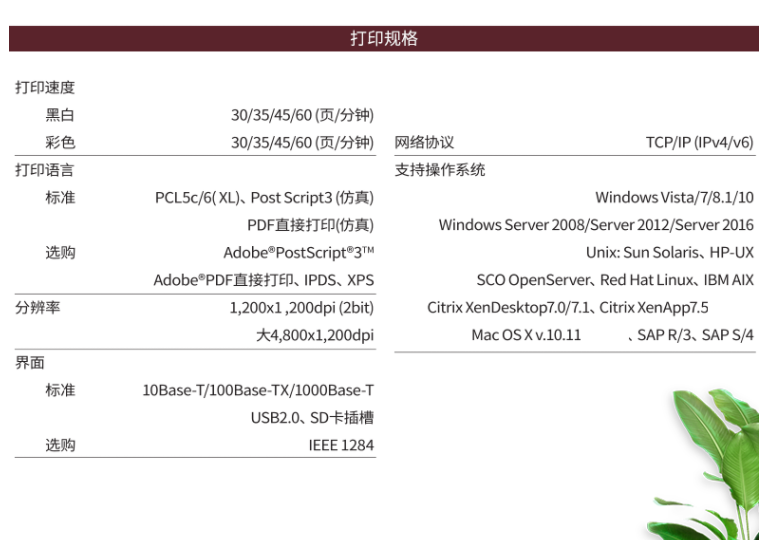
Task: Click the PDF直接打印(仿真) line
Action: pyautogui.click(x=310, y=225)
